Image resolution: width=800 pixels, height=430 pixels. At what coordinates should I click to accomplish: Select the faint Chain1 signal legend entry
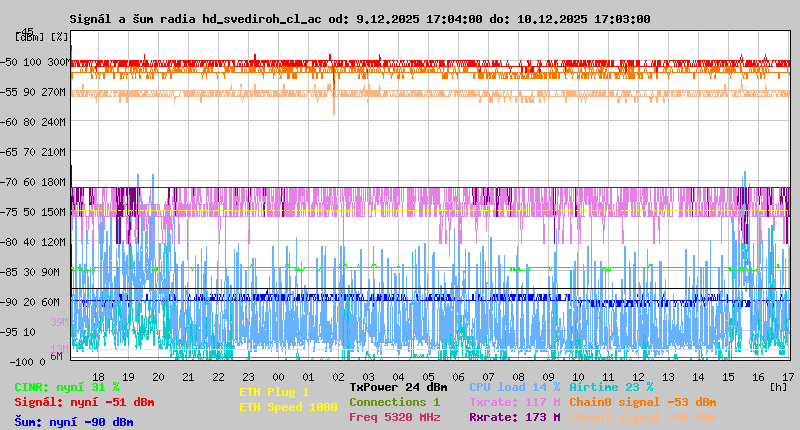642,417
